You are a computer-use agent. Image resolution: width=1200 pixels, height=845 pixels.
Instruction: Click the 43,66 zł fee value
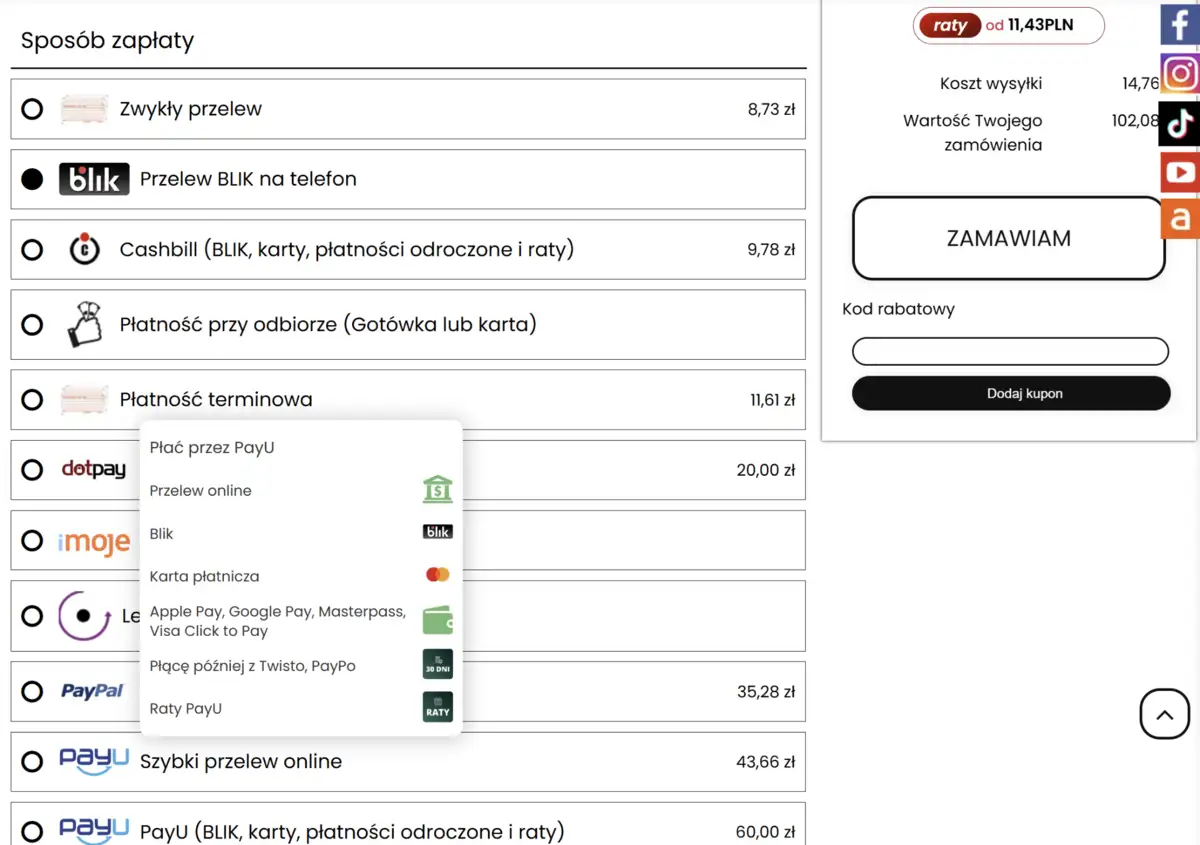pyautogui.click(x=766, y=761)
